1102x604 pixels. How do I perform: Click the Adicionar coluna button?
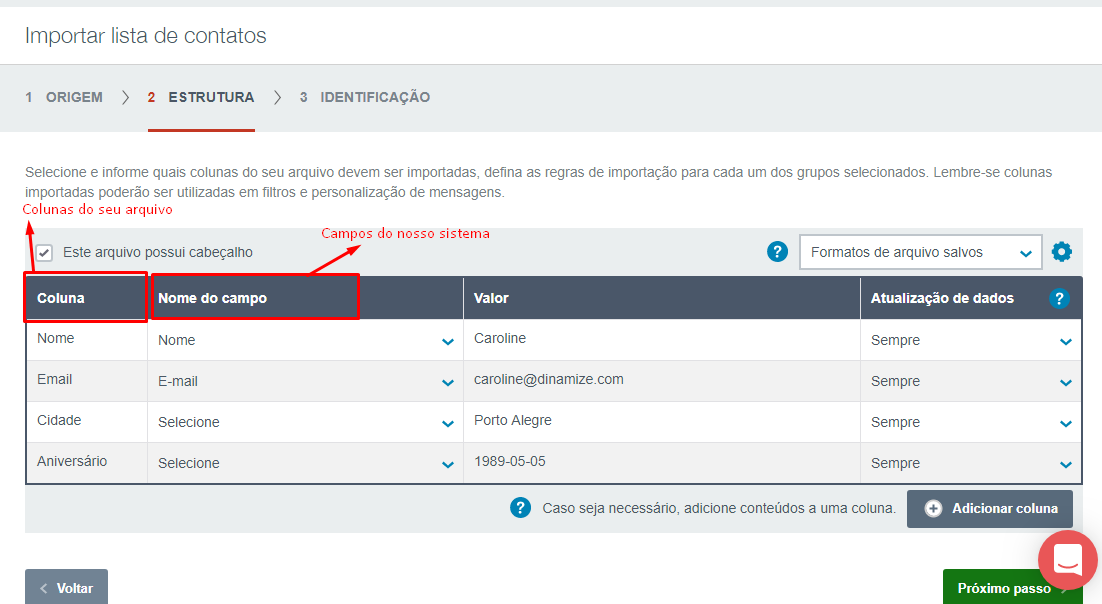tap(990, 508)
